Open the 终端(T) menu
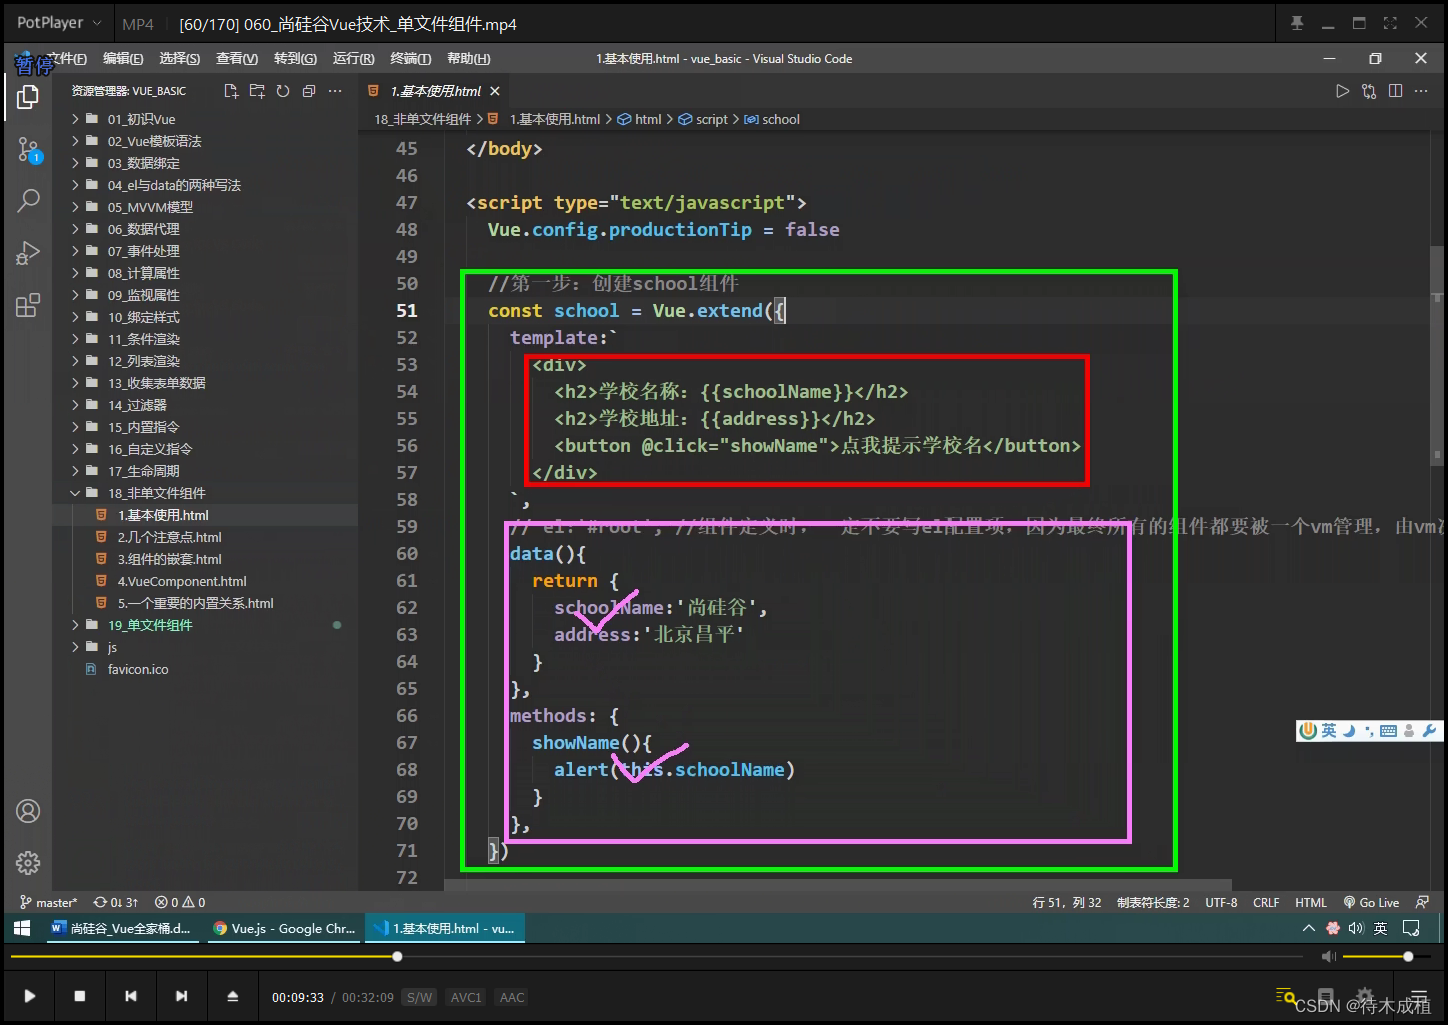The width and height of the screenshot is (1448, 1025). tap(411, 59)
